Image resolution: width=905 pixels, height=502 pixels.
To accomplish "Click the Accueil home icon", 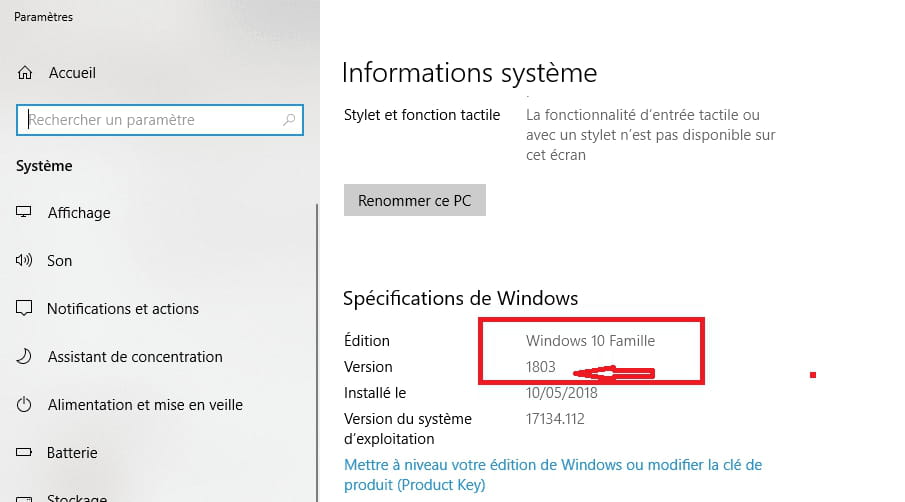I will tap(25, 73).
